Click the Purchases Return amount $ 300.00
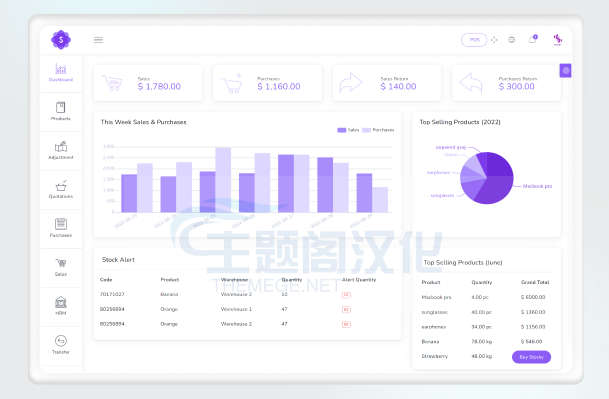This screenshot has height=399, width=609. point(517,86)
